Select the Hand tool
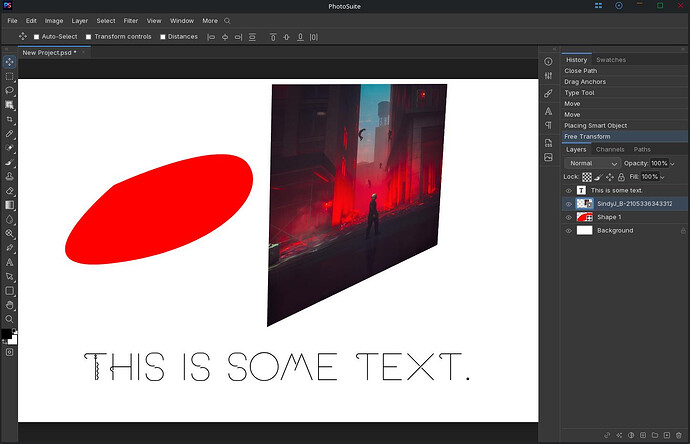Viewport: 690px width, 444px height. point(9,305)
